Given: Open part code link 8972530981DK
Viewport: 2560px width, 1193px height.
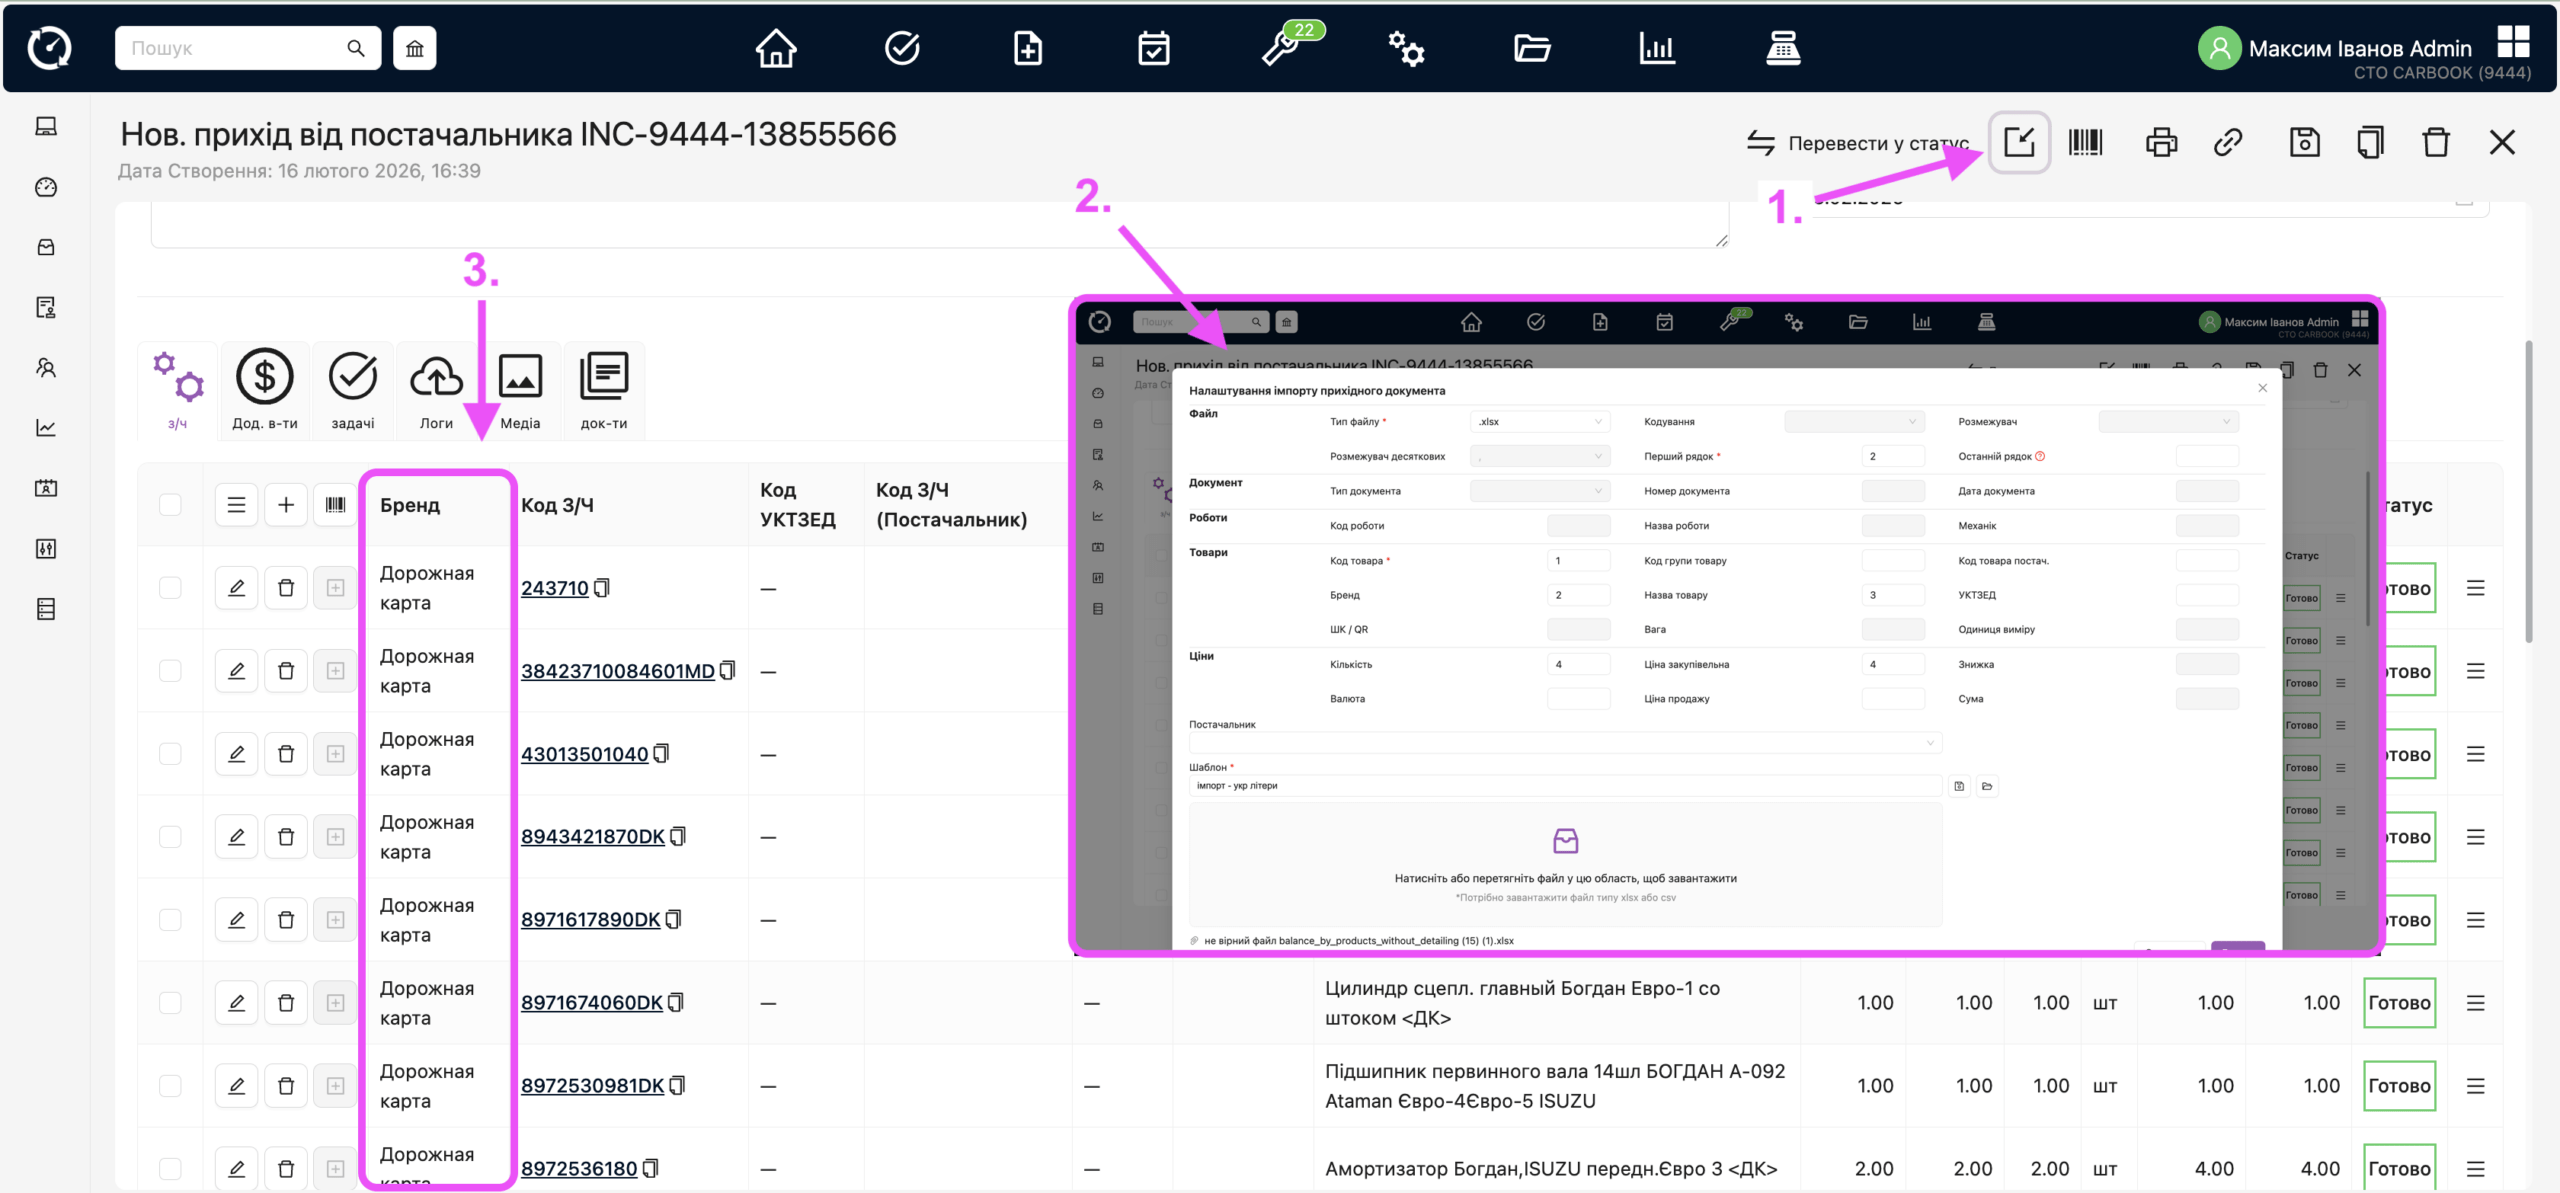Looking at the screenshot, I should [x=592, y=1086].
